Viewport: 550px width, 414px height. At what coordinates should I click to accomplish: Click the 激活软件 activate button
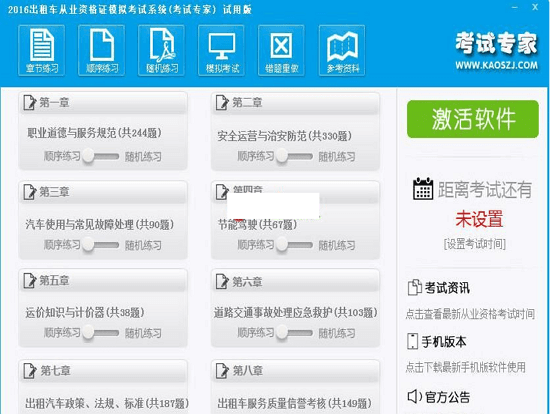click(x=473, y=119)
